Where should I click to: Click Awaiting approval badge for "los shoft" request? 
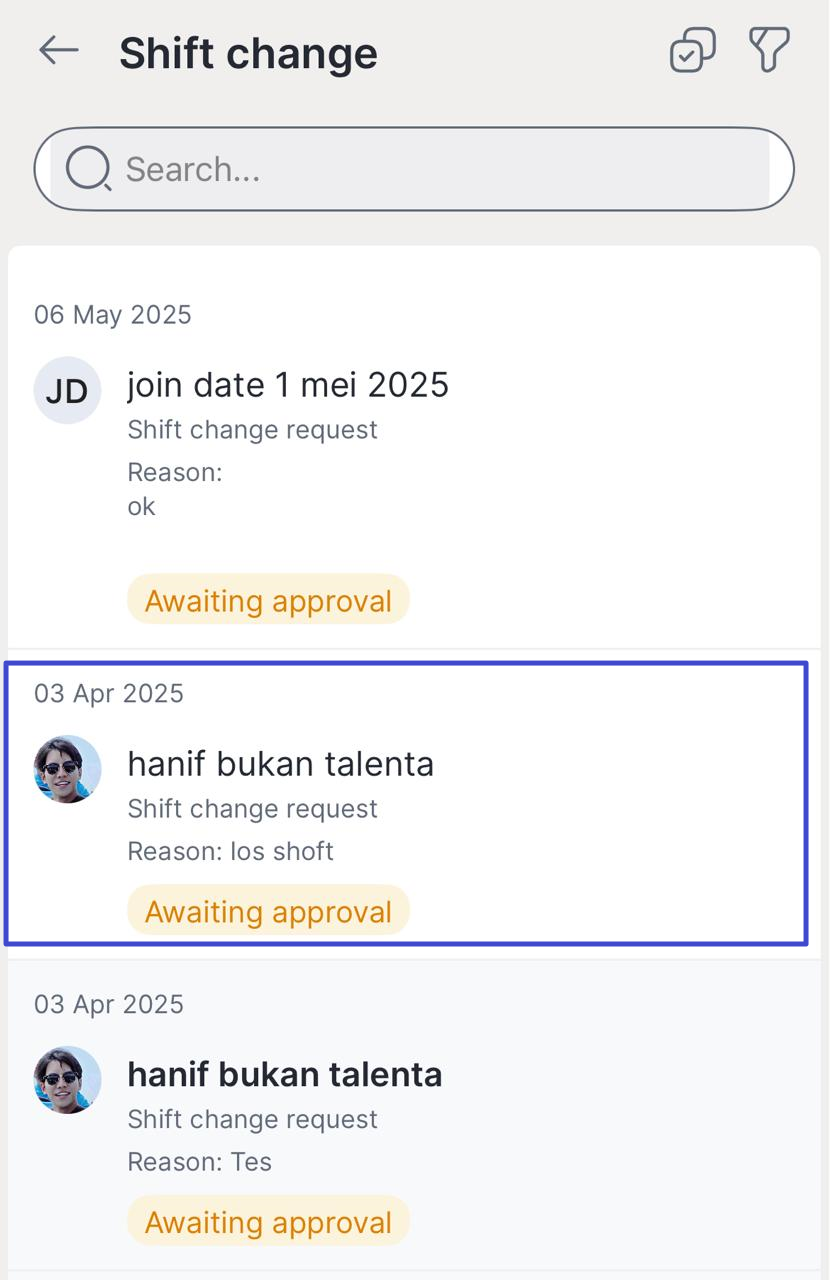point(268,911)
